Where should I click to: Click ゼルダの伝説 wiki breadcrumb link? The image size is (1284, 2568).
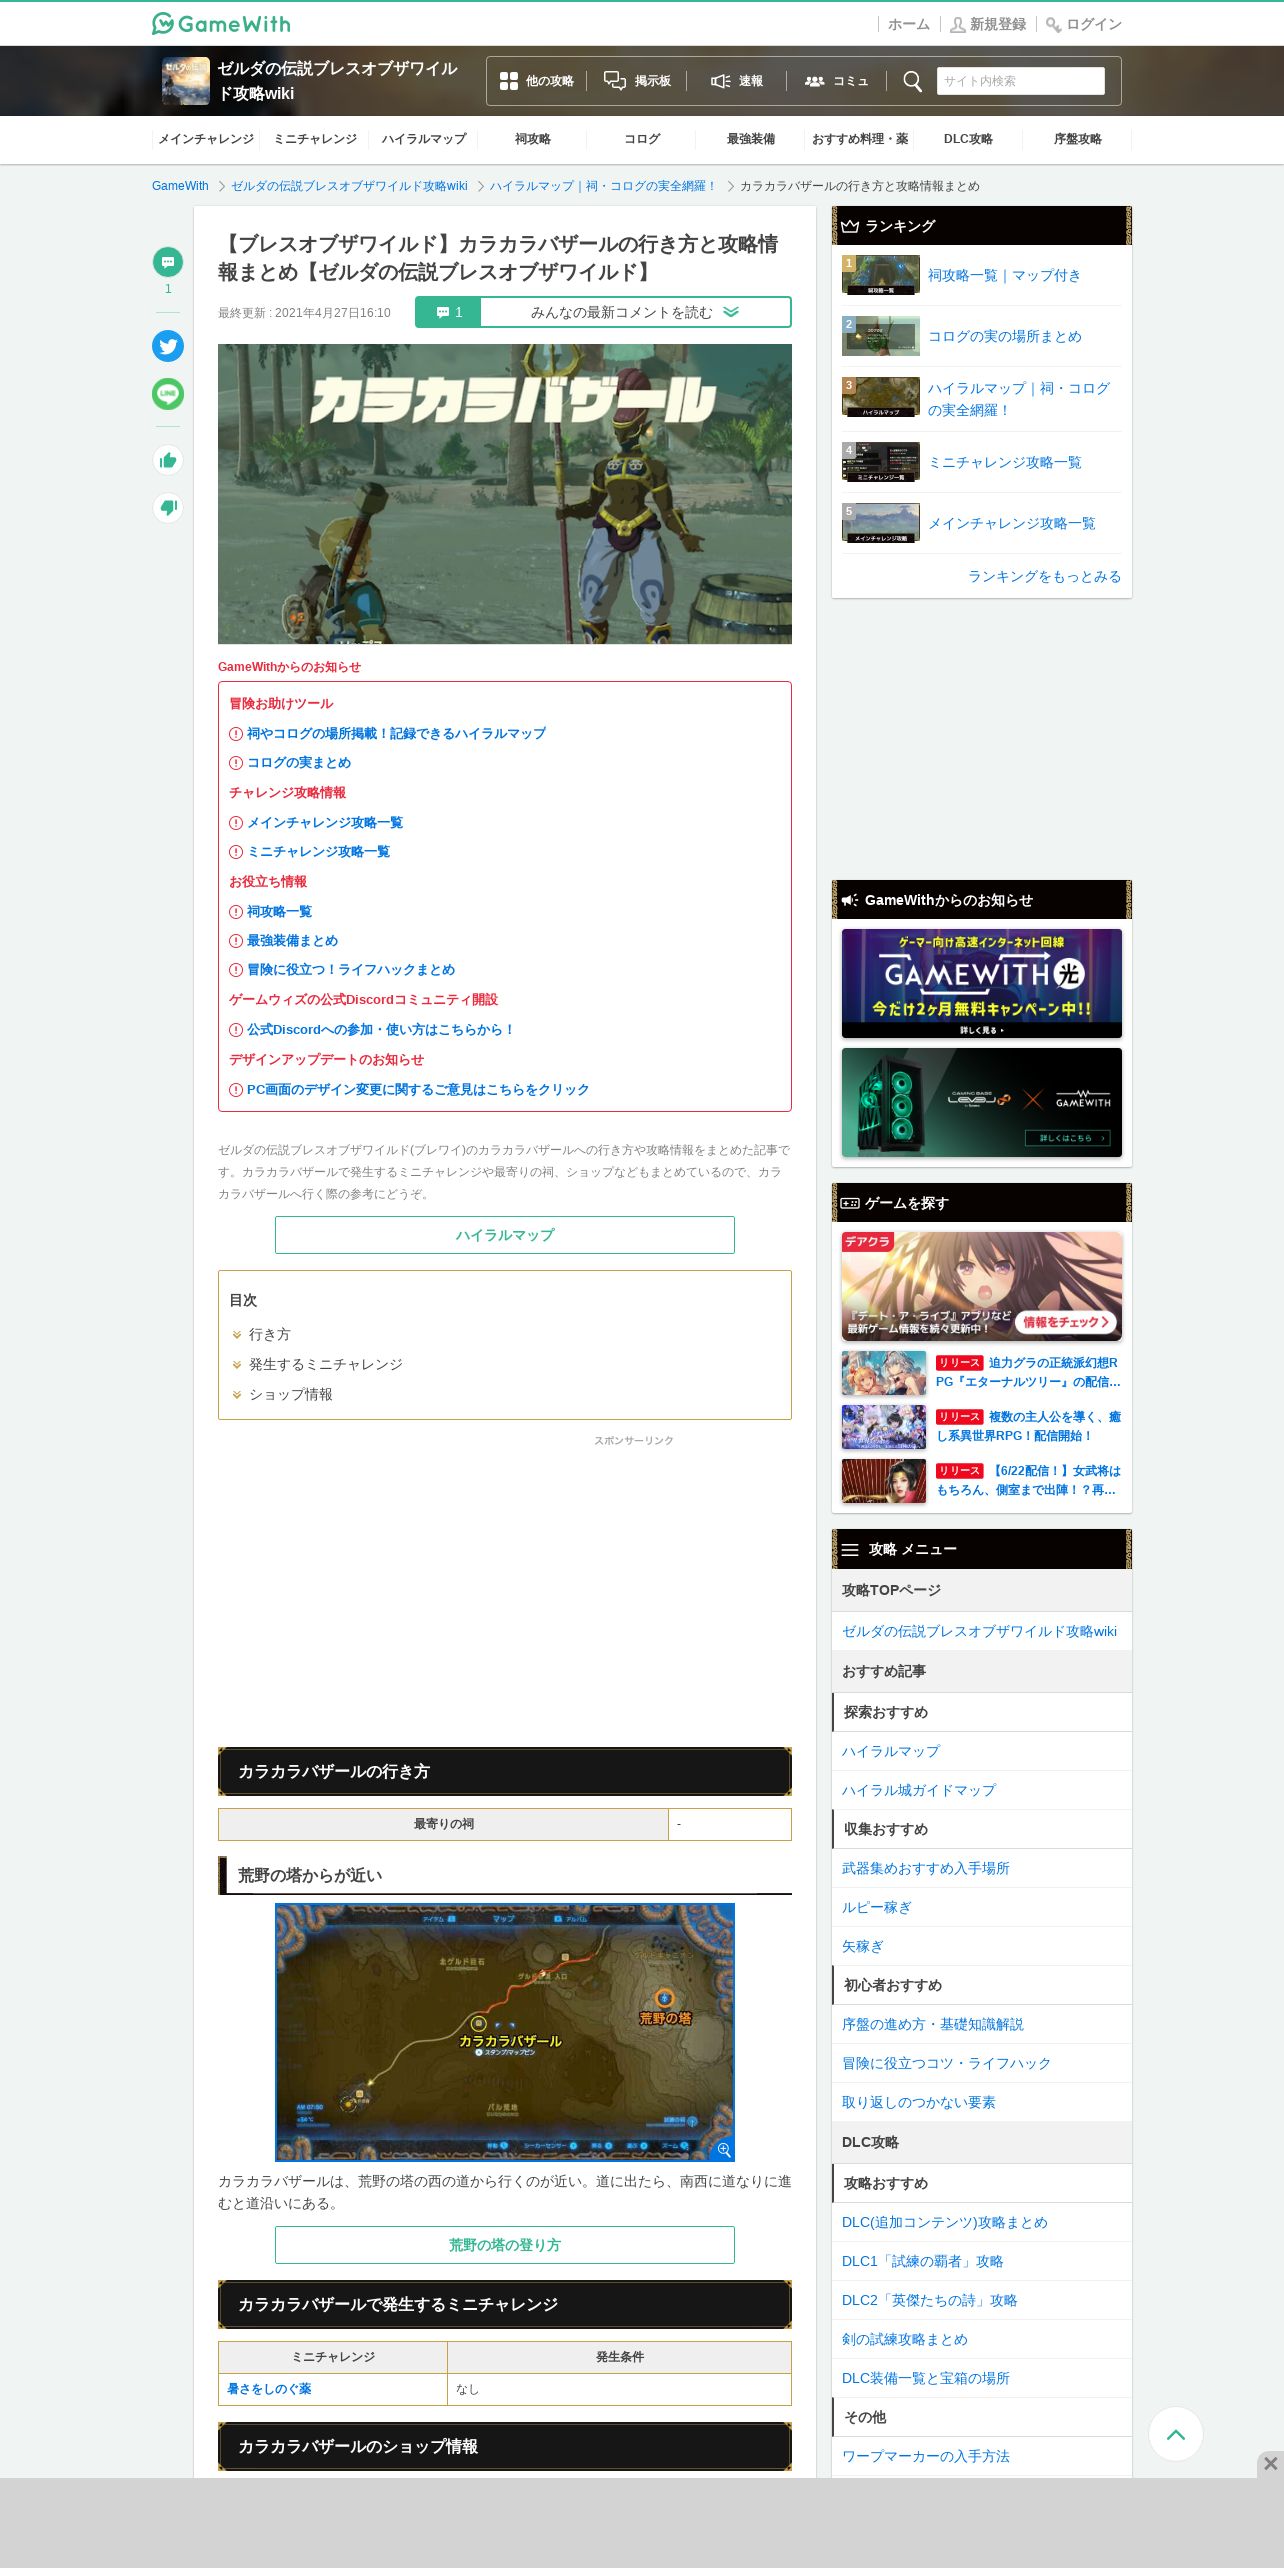[x=349, y=186]
